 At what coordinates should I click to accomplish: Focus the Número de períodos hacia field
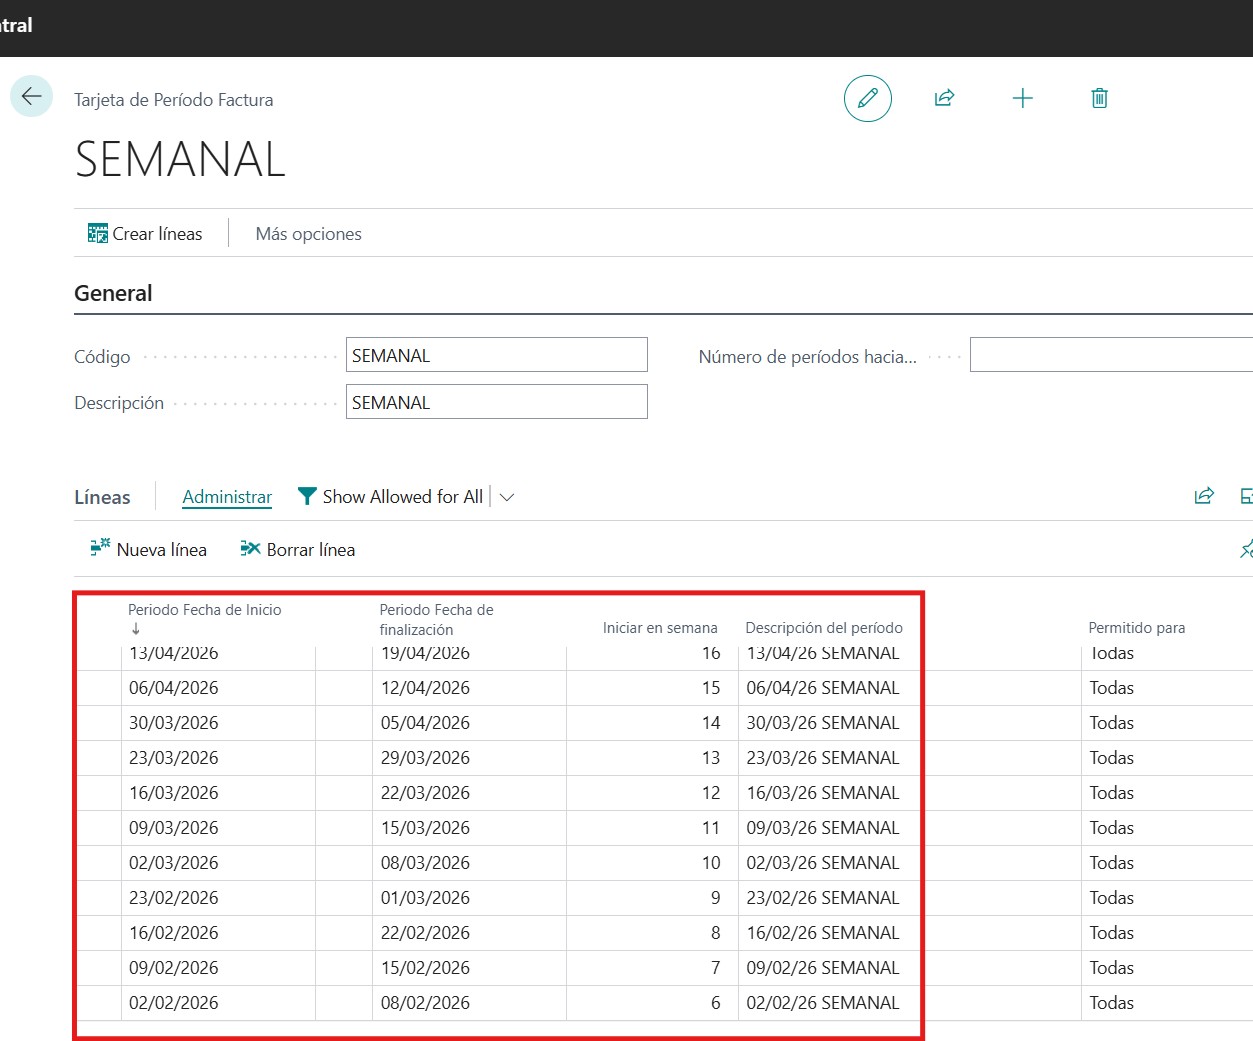(1110, 355)
